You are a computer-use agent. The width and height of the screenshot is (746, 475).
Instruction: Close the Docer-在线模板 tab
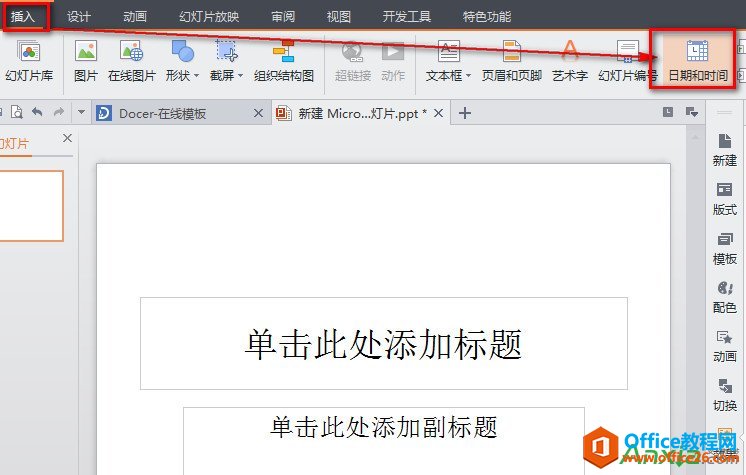258,113
